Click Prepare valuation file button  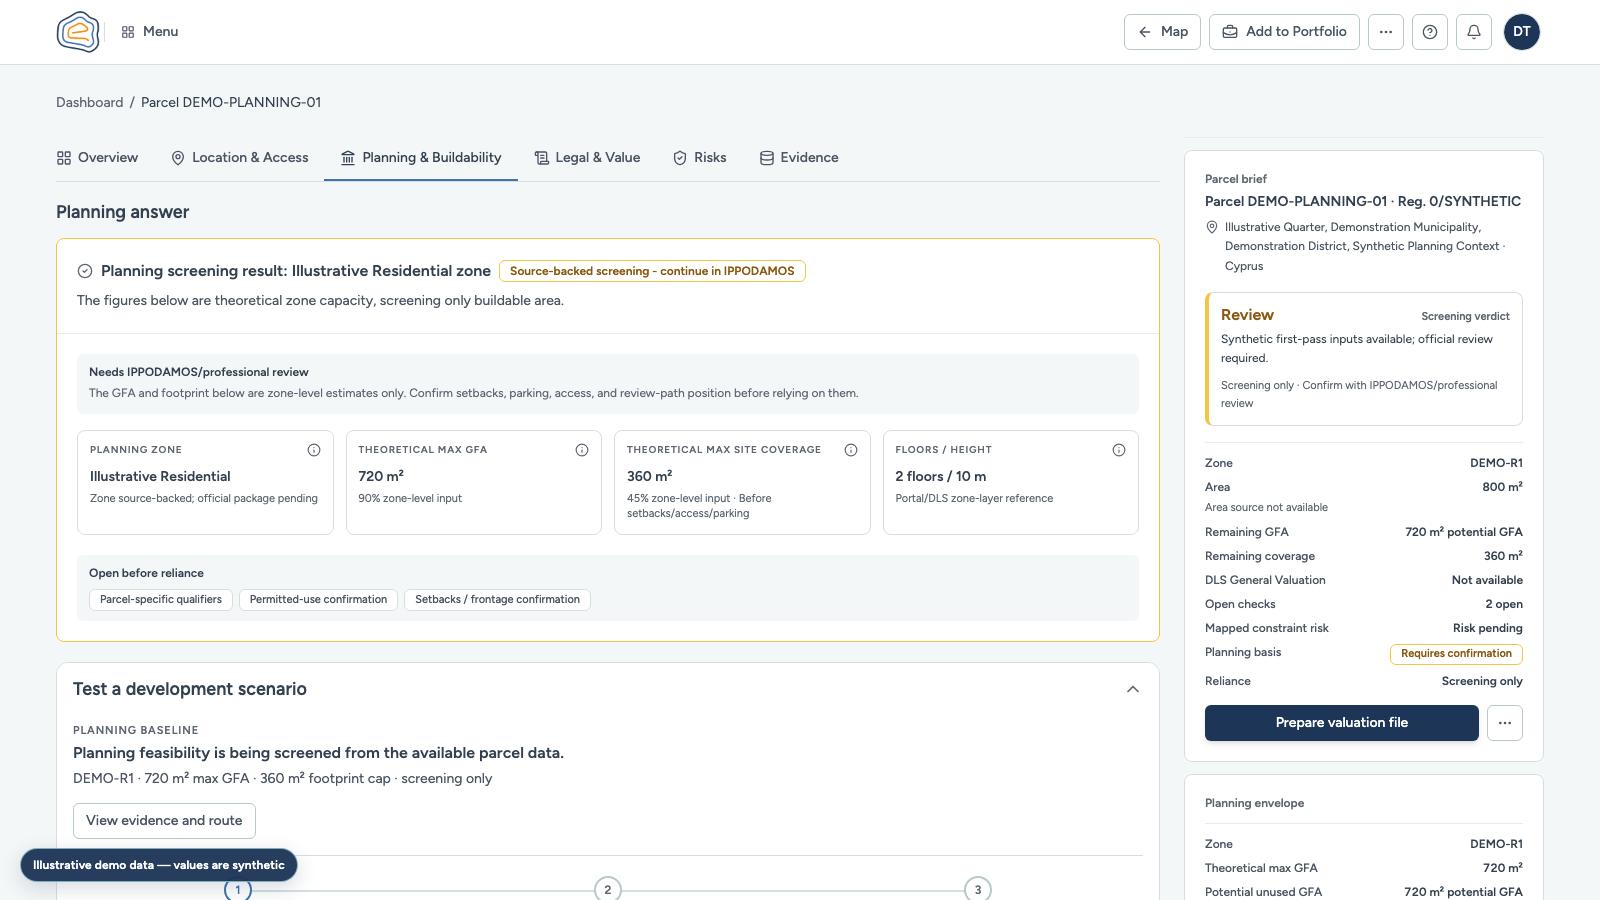point(1341,723)
